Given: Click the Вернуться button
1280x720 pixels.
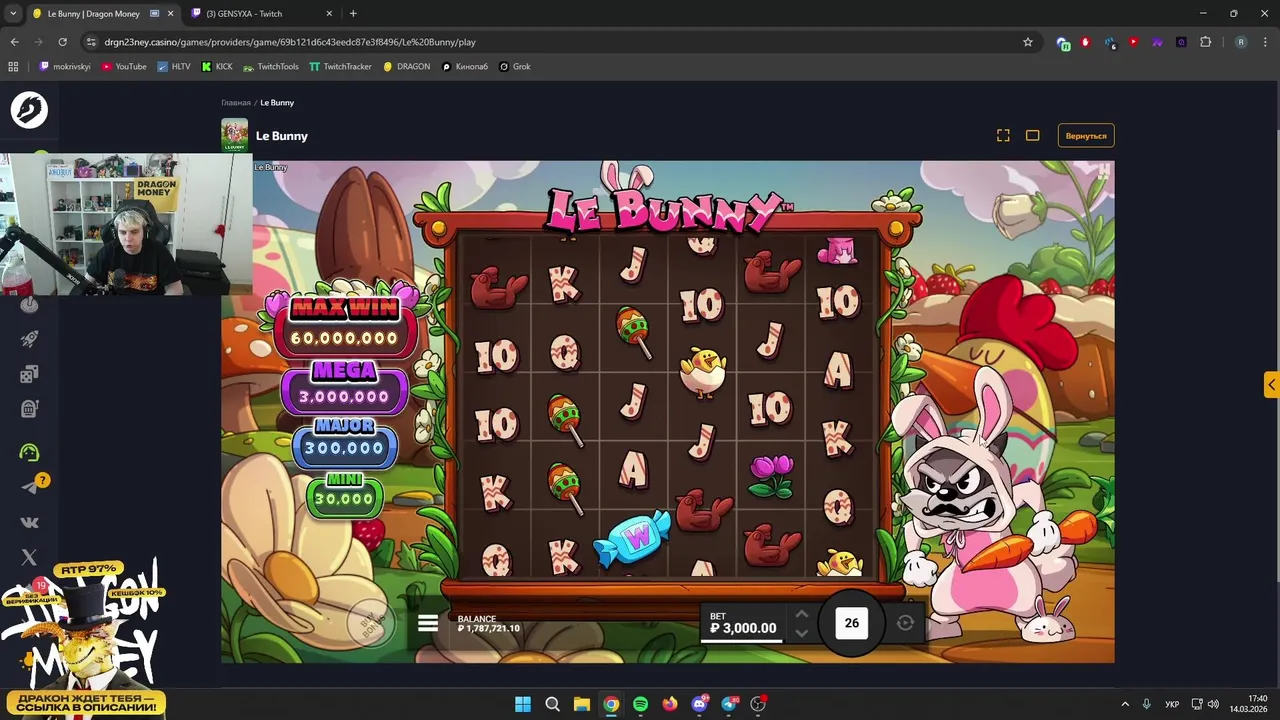Looking at the screenshot, I should 1086,135.
